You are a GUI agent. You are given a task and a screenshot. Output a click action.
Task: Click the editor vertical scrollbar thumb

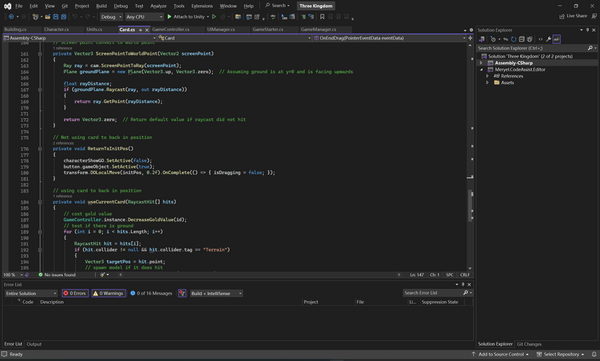[x=471, y=206]
